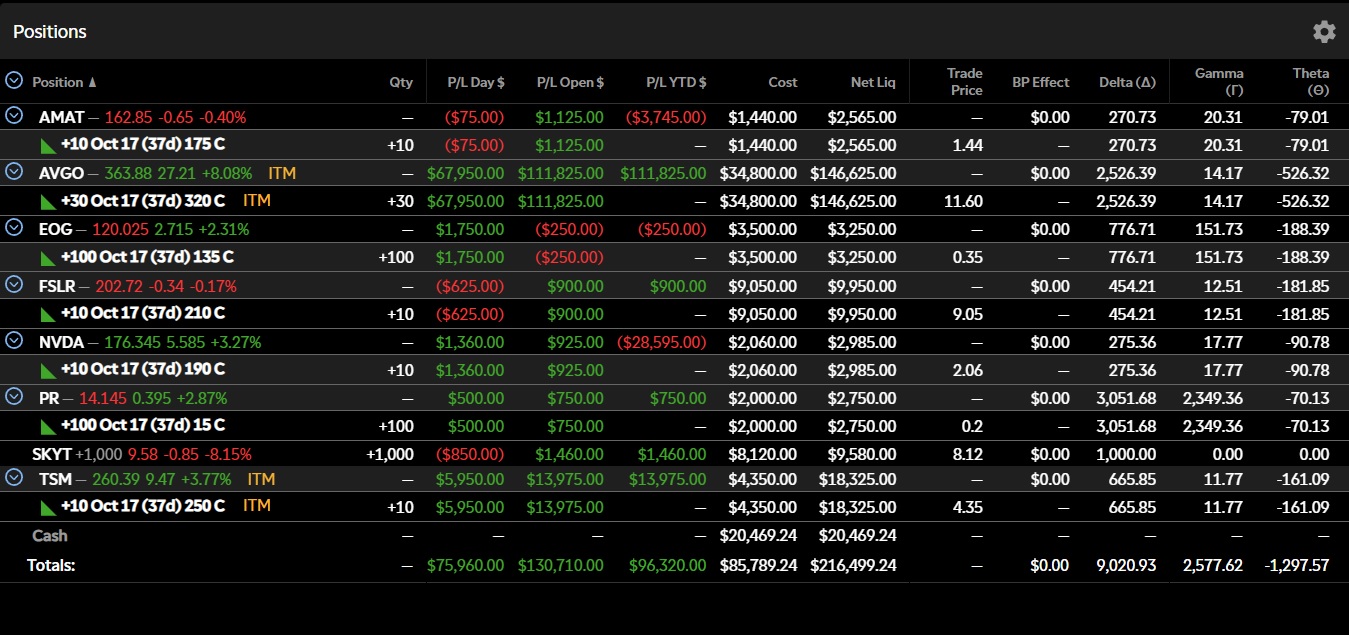1349x635 pixels.
Task: Click total P/L Day $75,960.00
Action: pyautogui.click(x=465, y=565)
